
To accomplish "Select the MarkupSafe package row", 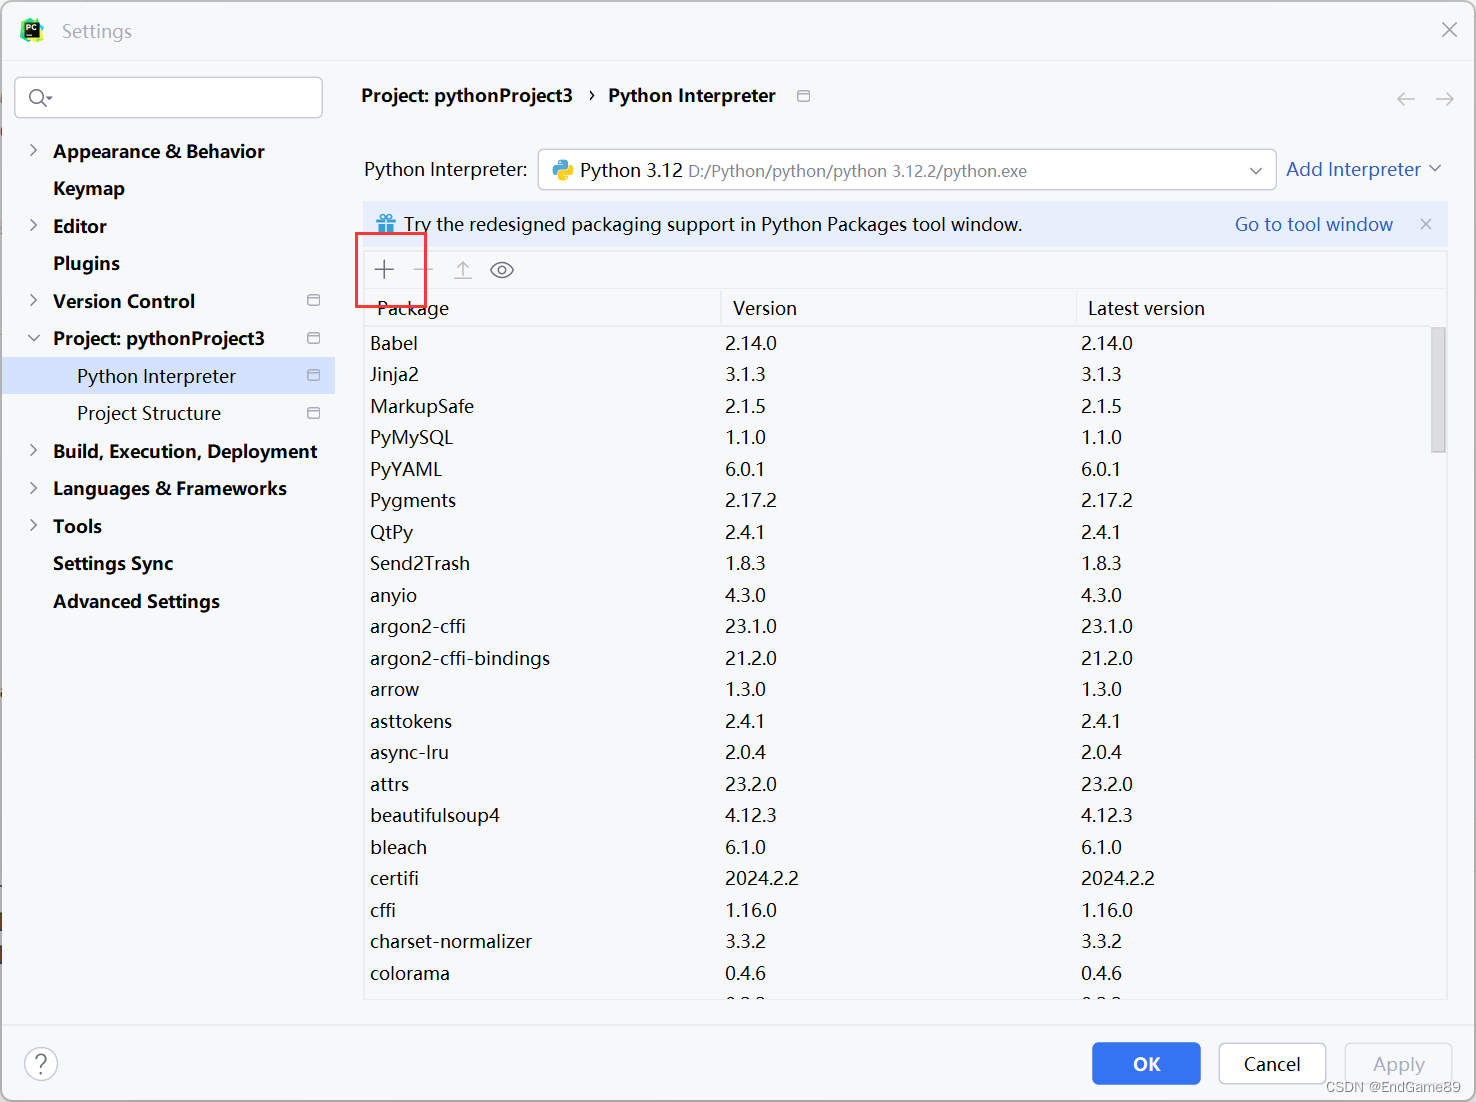I will click(897, 406).
